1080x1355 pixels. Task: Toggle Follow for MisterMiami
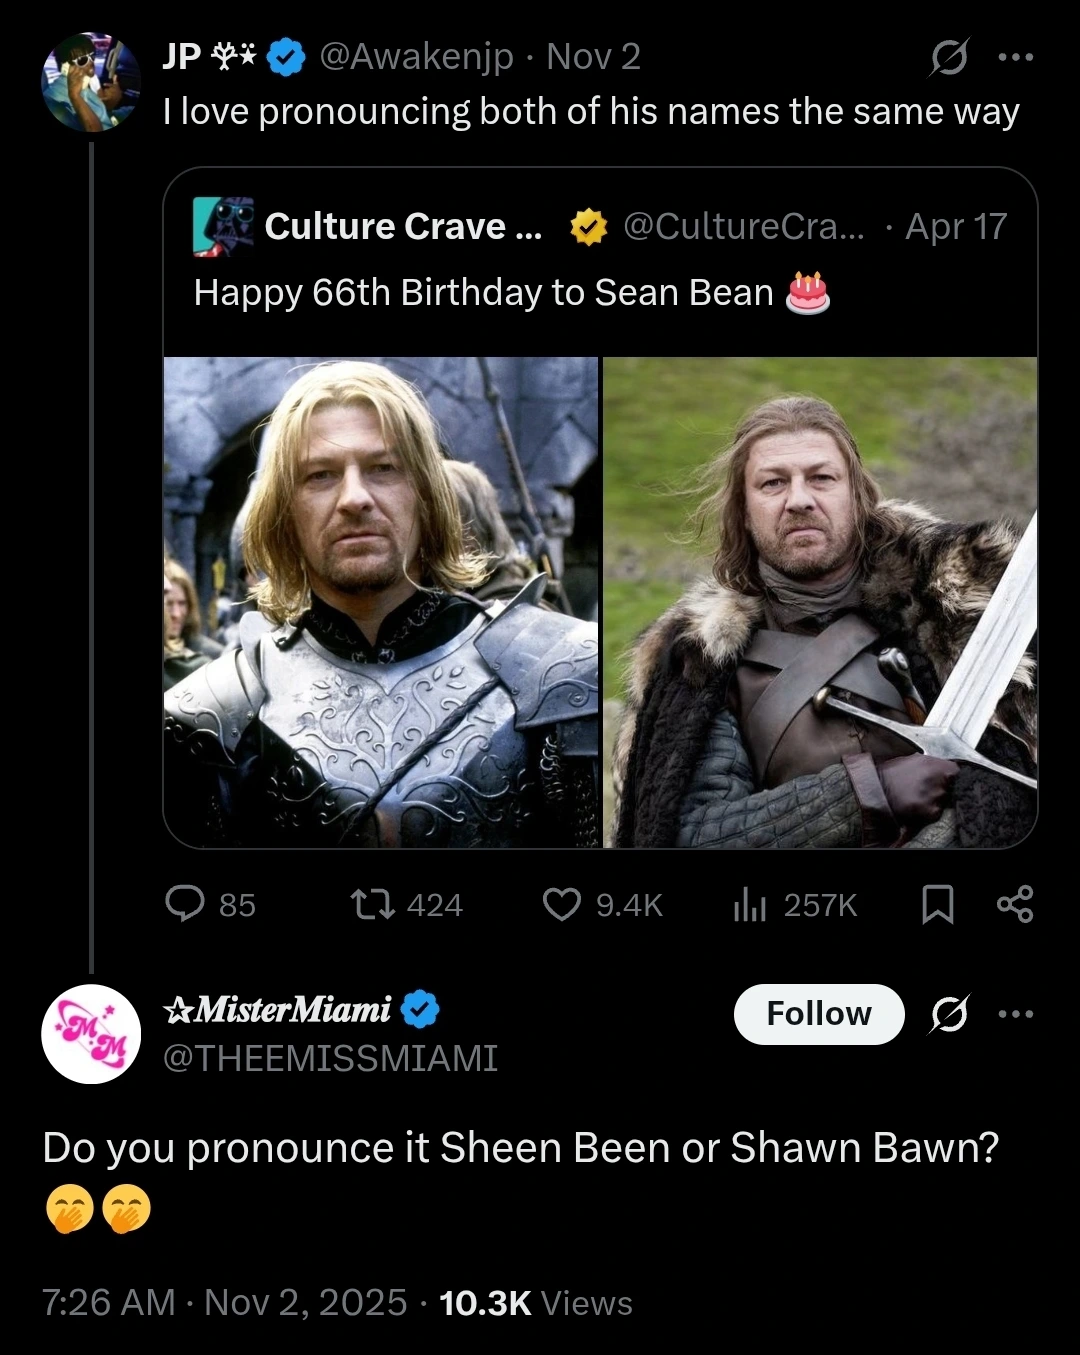[x=818, y=1014]
